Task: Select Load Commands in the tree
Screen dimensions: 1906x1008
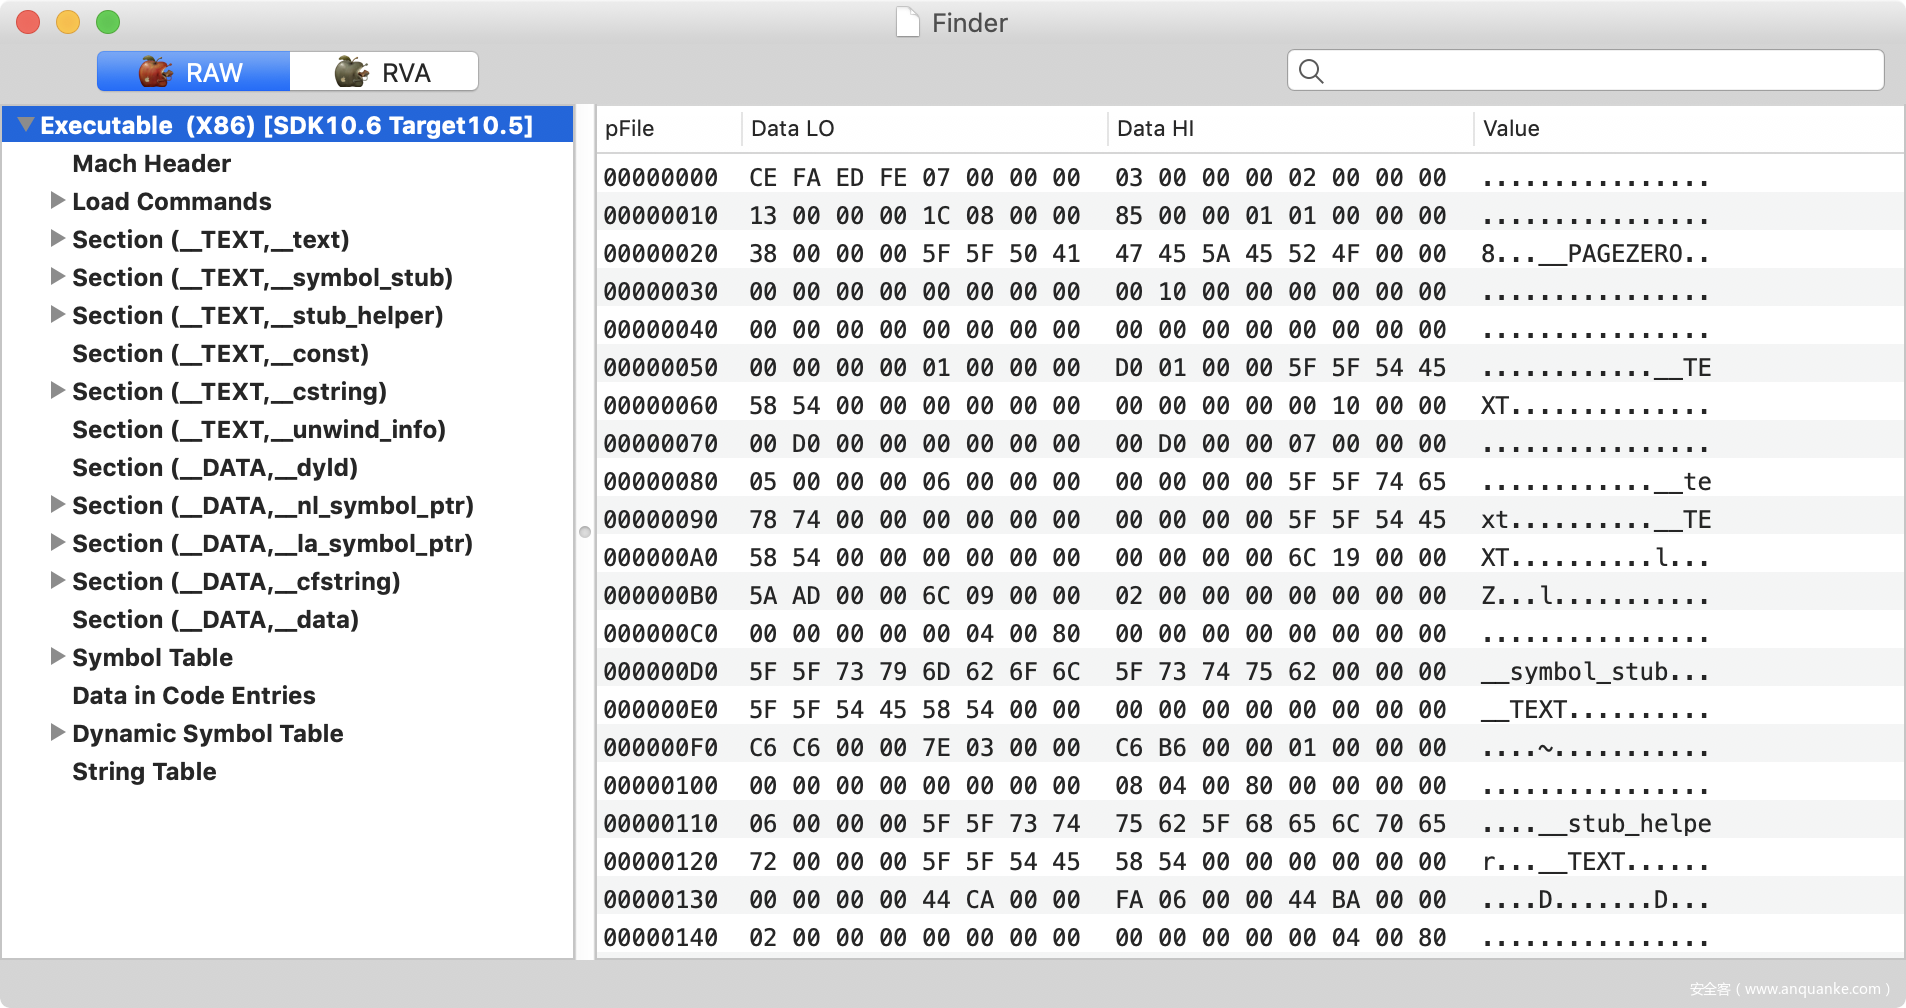Action: (171, 201)
